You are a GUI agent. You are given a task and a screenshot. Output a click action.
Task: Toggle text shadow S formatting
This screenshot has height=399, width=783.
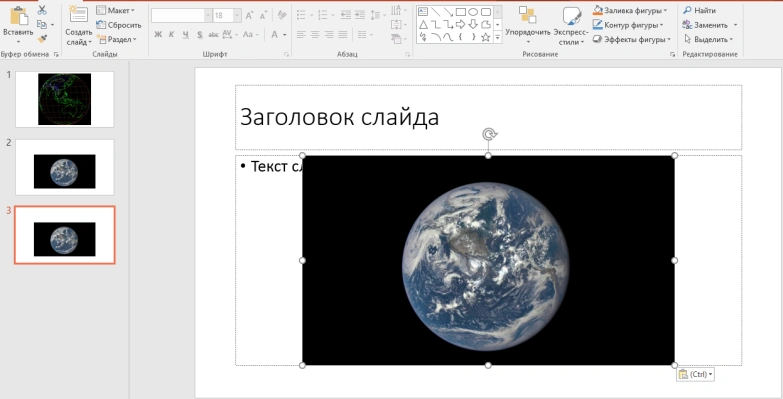pos(199,34)
